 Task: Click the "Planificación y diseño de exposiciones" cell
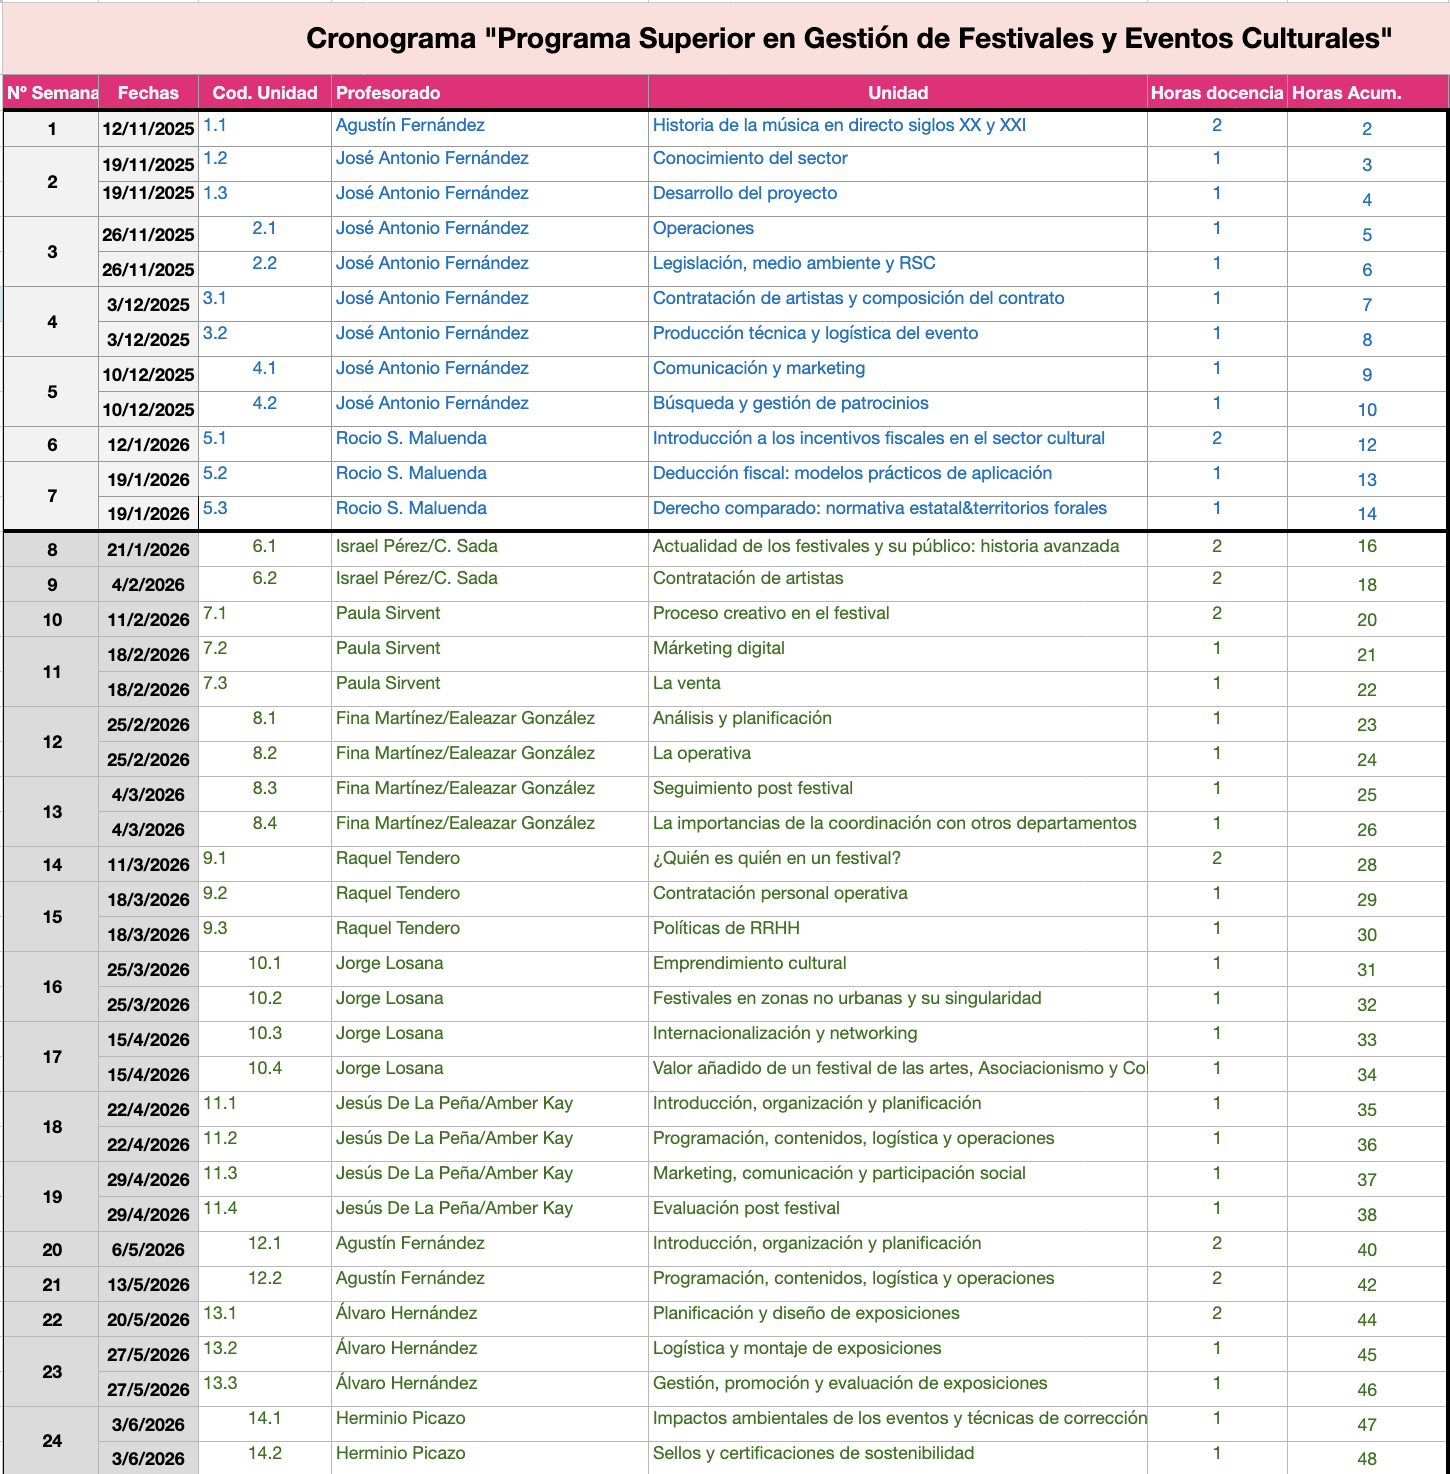[x=805, y=1314]
